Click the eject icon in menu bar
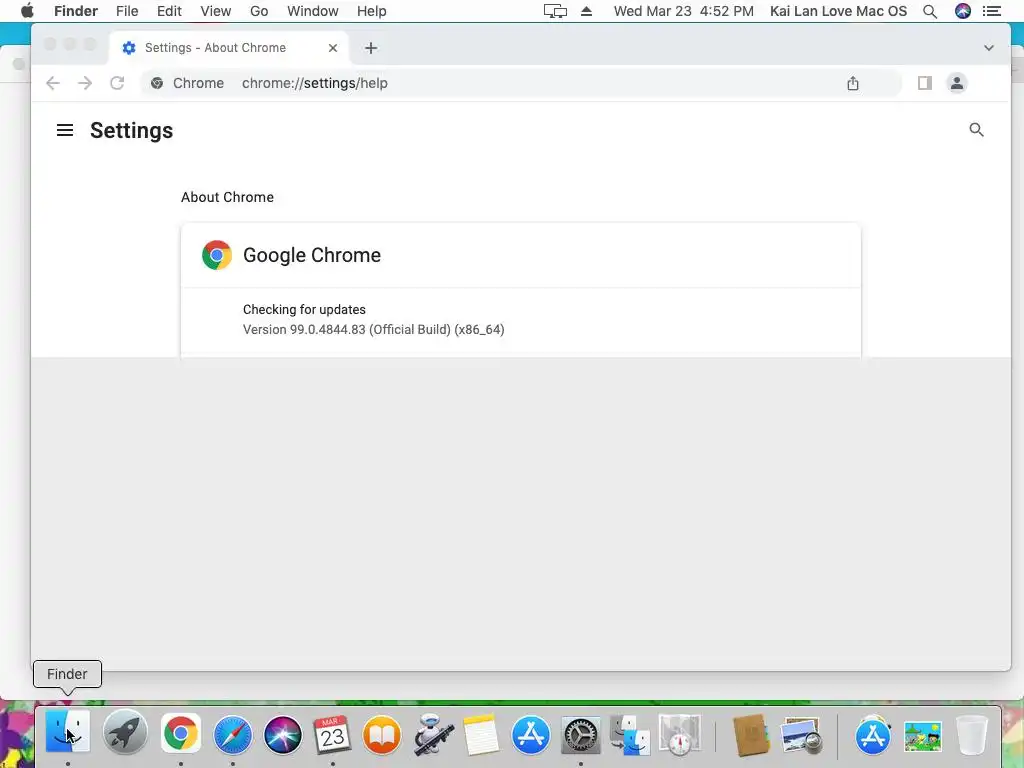This screenshot has width=1024, height=768. (x=586, y=11)
